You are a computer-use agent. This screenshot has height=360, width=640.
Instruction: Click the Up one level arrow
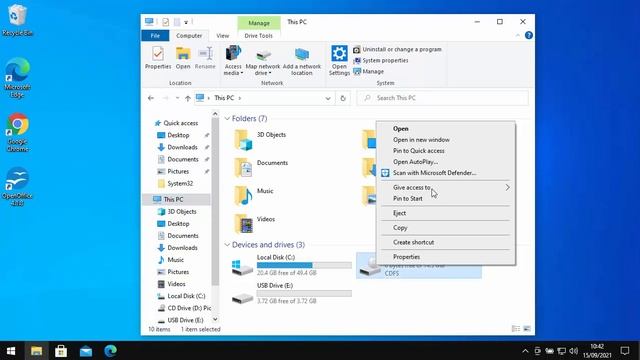(x=188, y=98)
